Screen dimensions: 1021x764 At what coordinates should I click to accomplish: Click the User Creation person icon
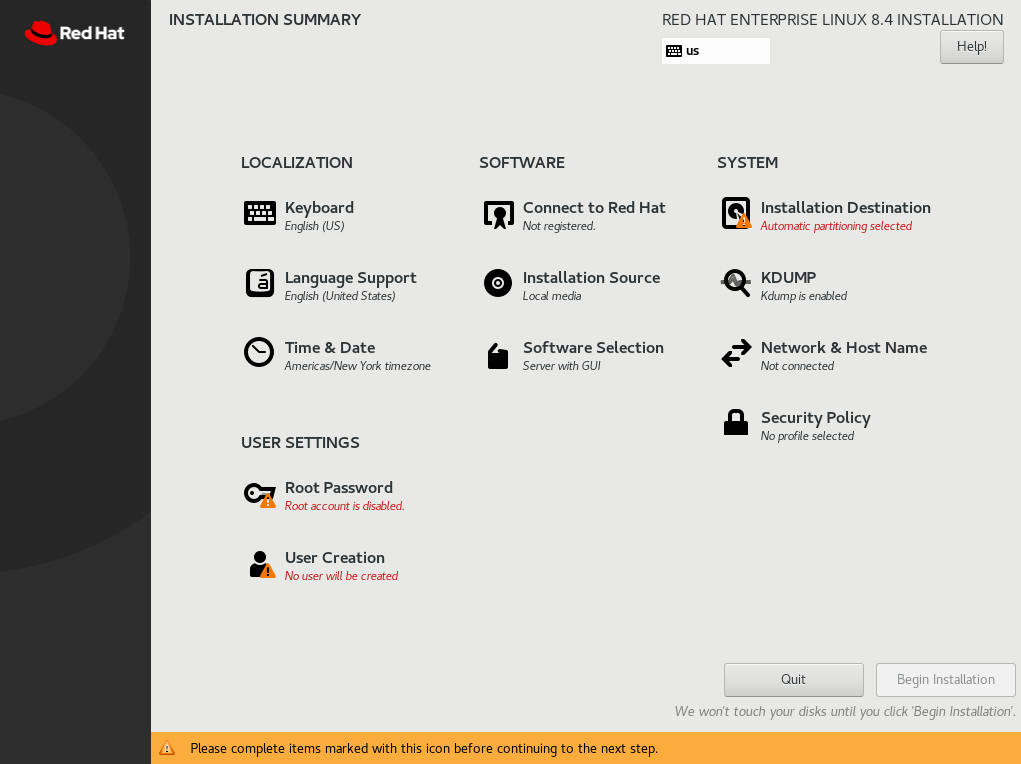(260, 564)
